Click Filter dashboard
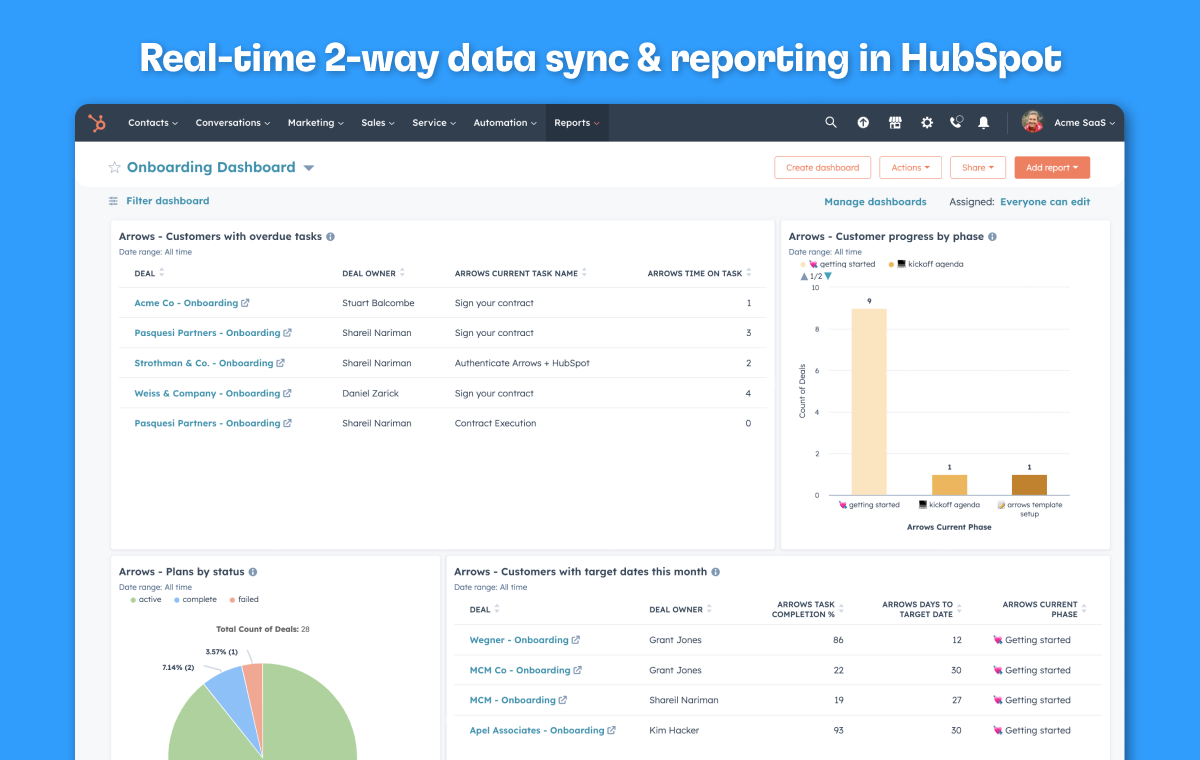The image size is (1200, 760). click(168, 201)
